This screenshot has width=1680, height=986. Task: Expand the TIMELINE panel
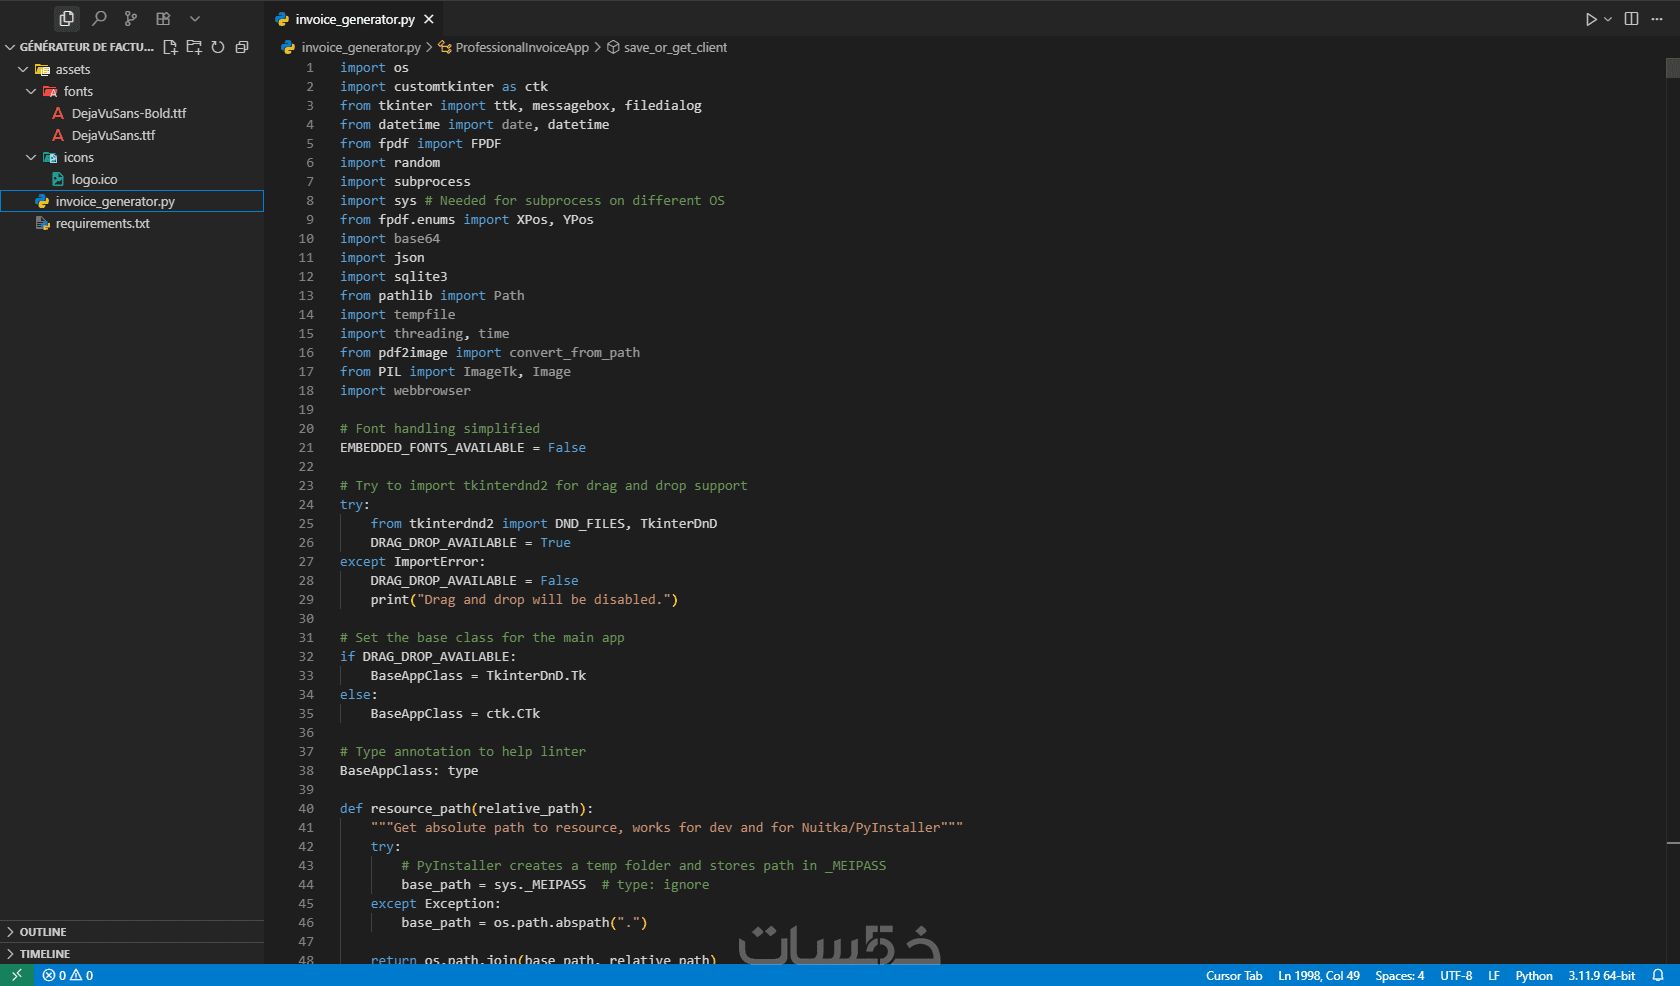(x=132, y=953)
